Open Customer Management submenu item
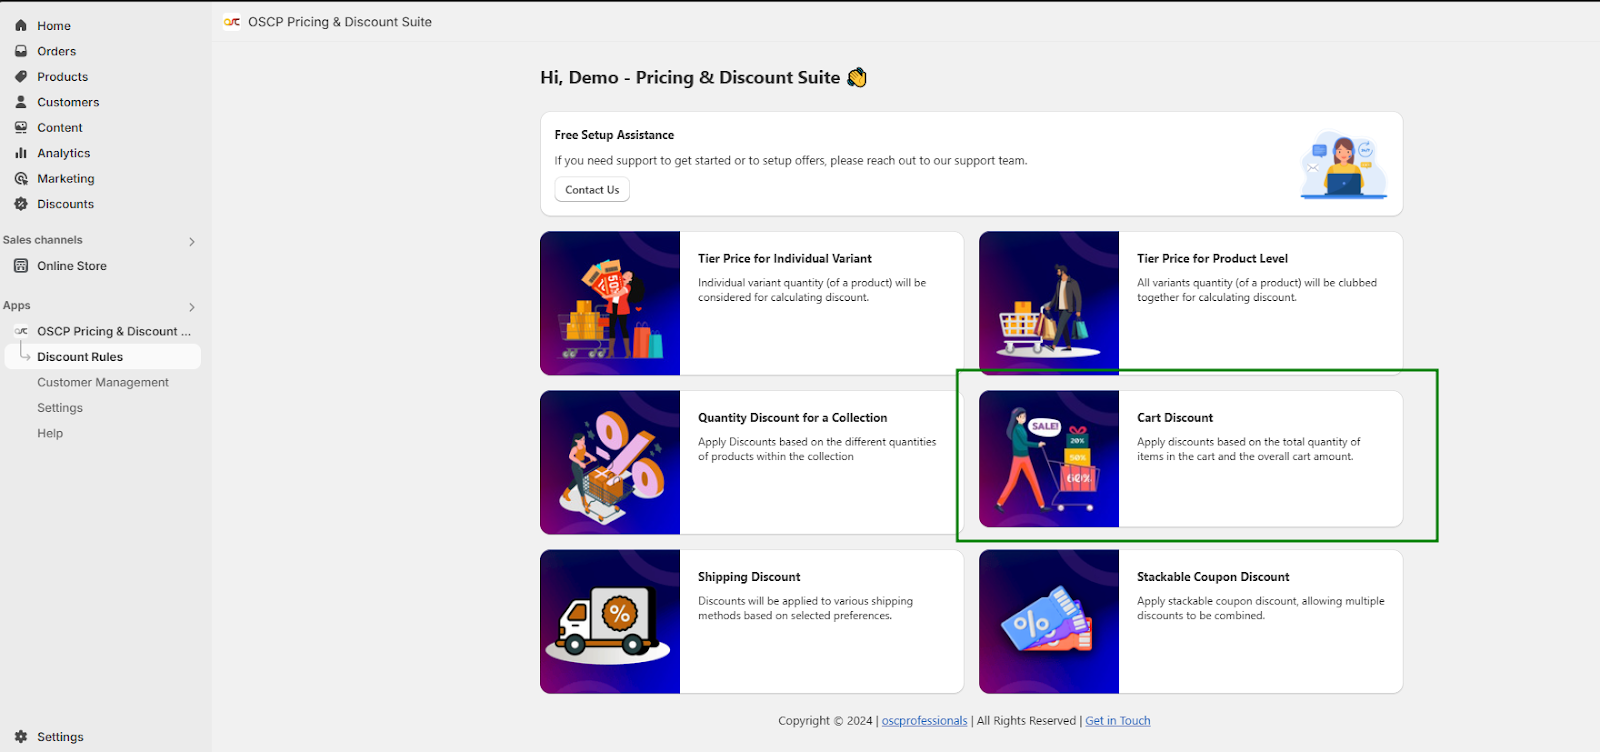The height and width of the screenshot is (752, 1600). pyautogui.click(x=103, y=383)
